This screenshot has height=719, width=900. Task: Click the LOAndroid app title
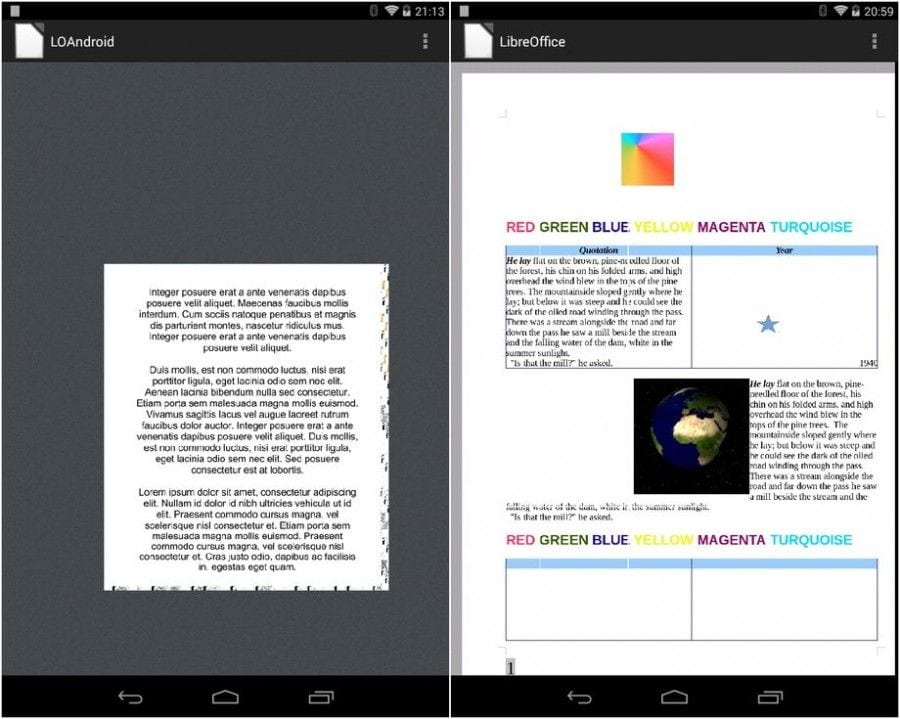coord(82,41)
